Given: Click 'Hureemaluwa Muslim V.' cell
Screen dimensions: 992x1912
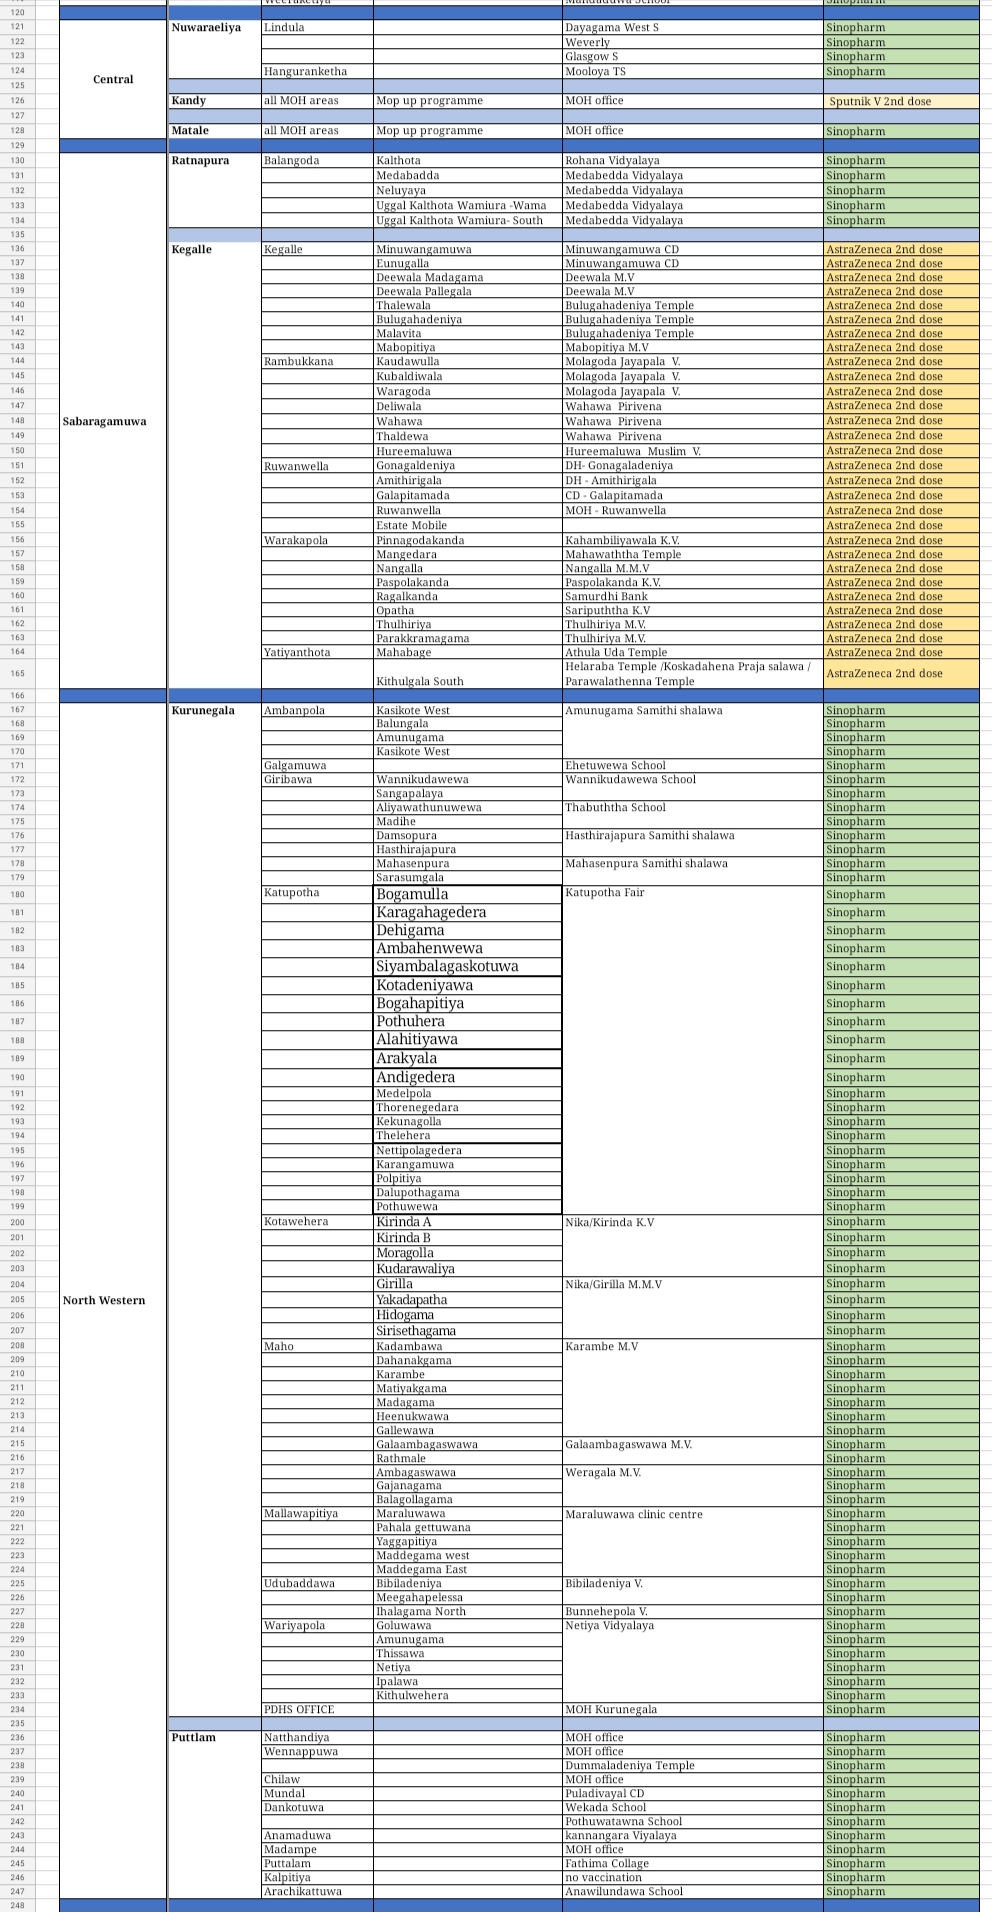Looking at the screenshot, I should click(x=692, y=451).
